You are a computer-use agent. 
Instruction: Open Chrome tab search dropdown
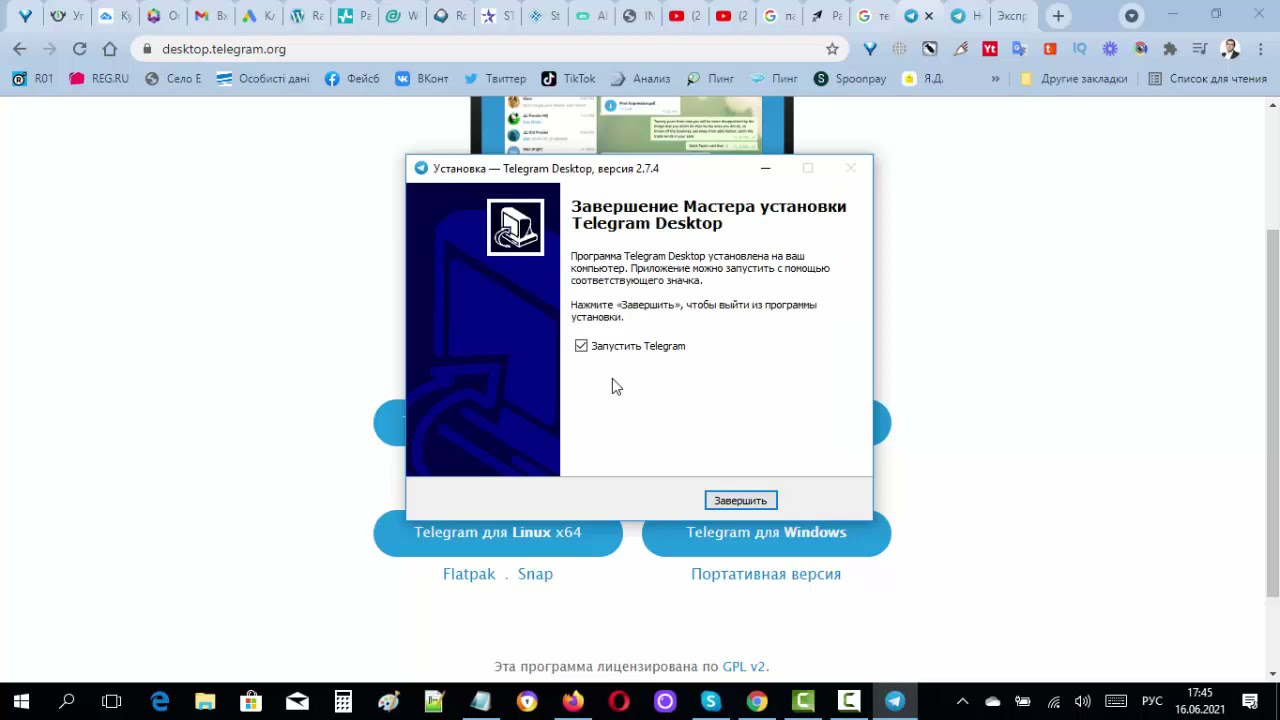point(1131,16)
